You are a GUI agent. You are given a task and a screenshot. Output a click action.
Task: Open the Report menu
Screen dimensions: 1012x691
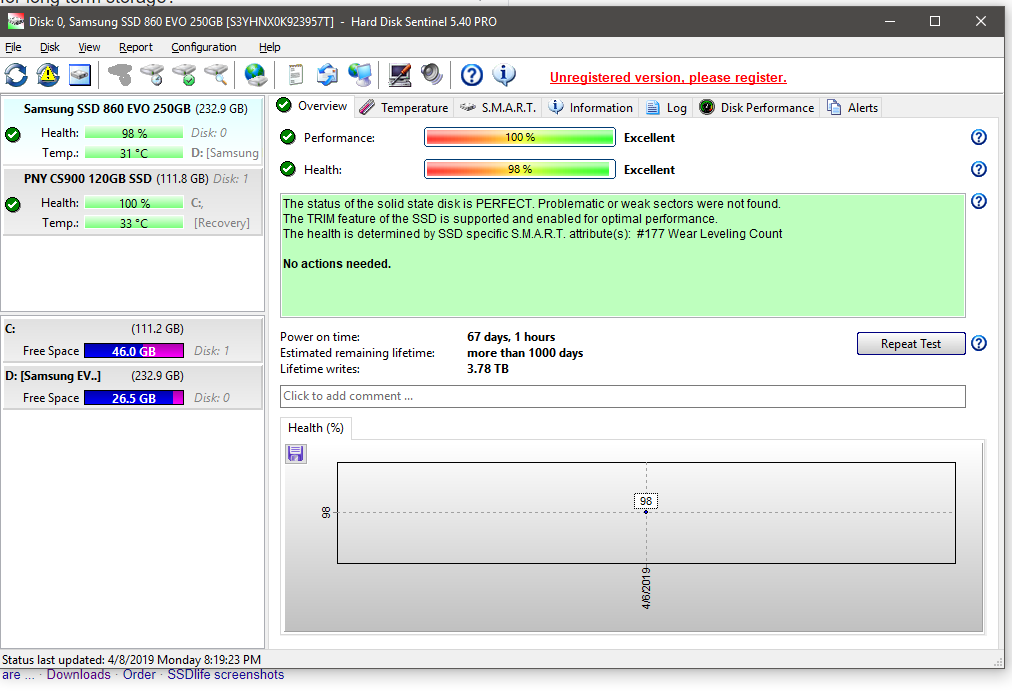pos(136,47)
